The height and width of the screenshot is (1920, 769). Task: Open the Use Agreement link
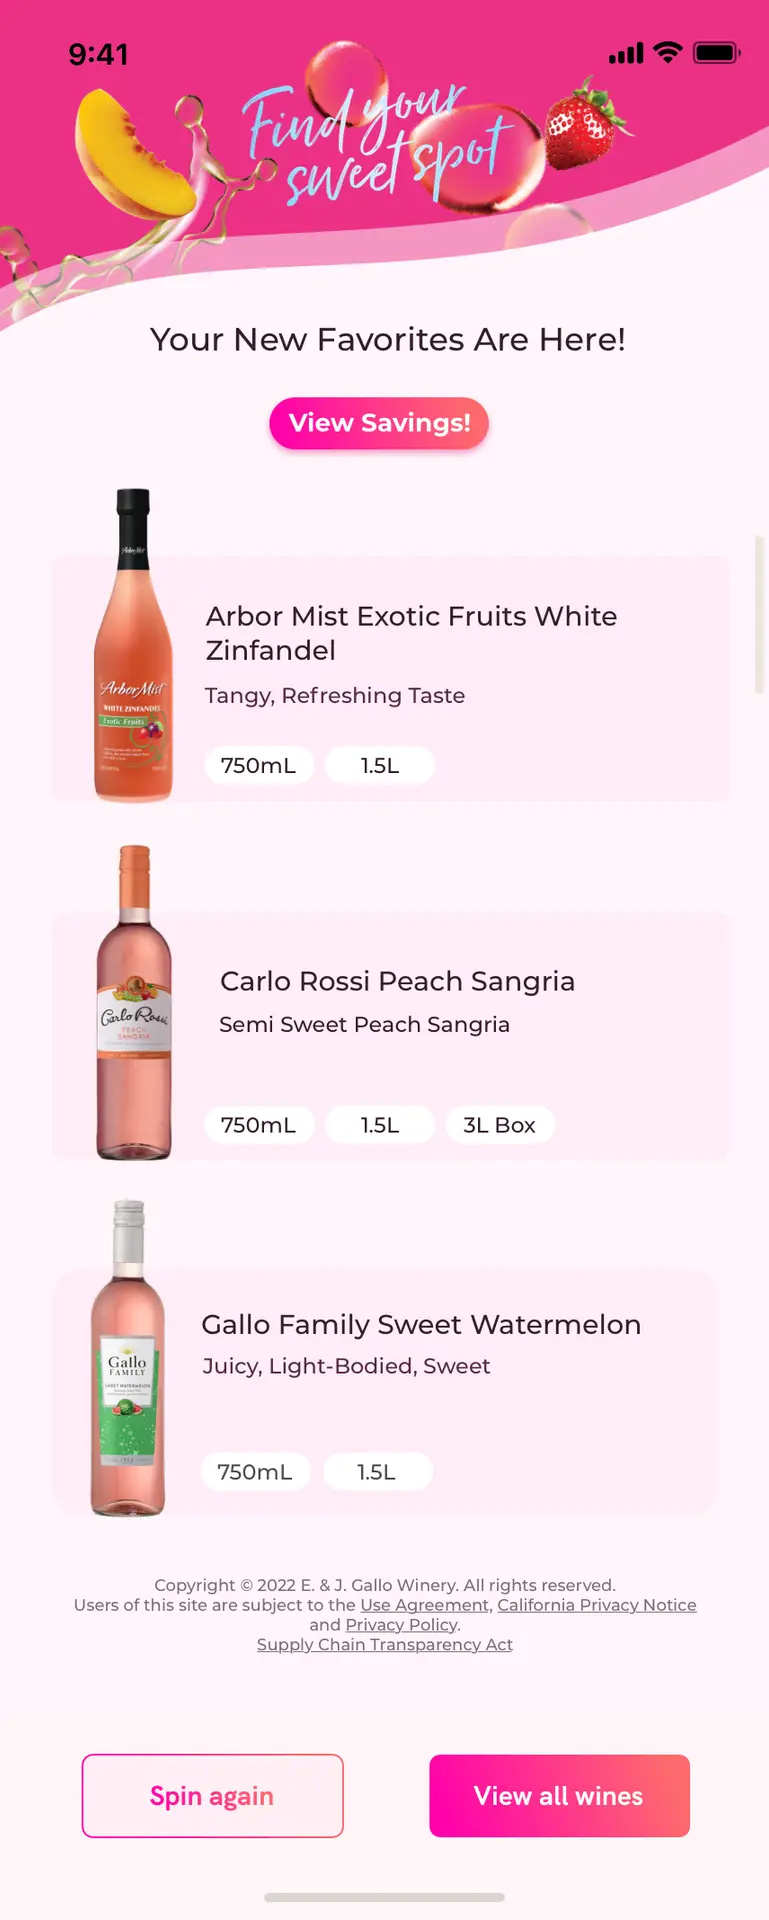pos(424,1605)
